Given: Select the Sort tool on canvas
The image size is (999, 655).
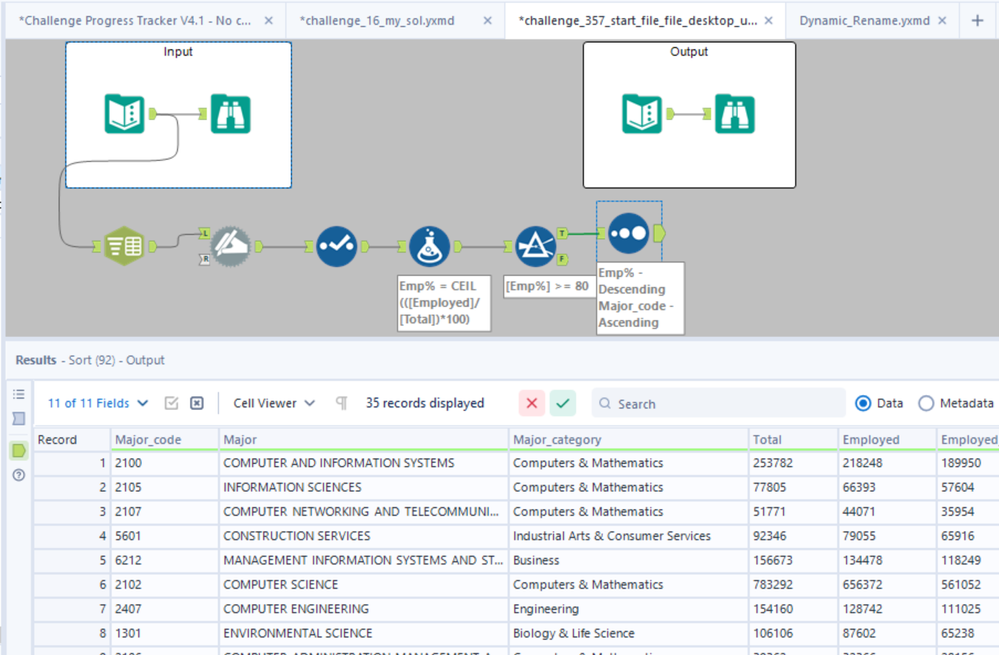Looking at the screenshot, I should click(x=627, y=232).
